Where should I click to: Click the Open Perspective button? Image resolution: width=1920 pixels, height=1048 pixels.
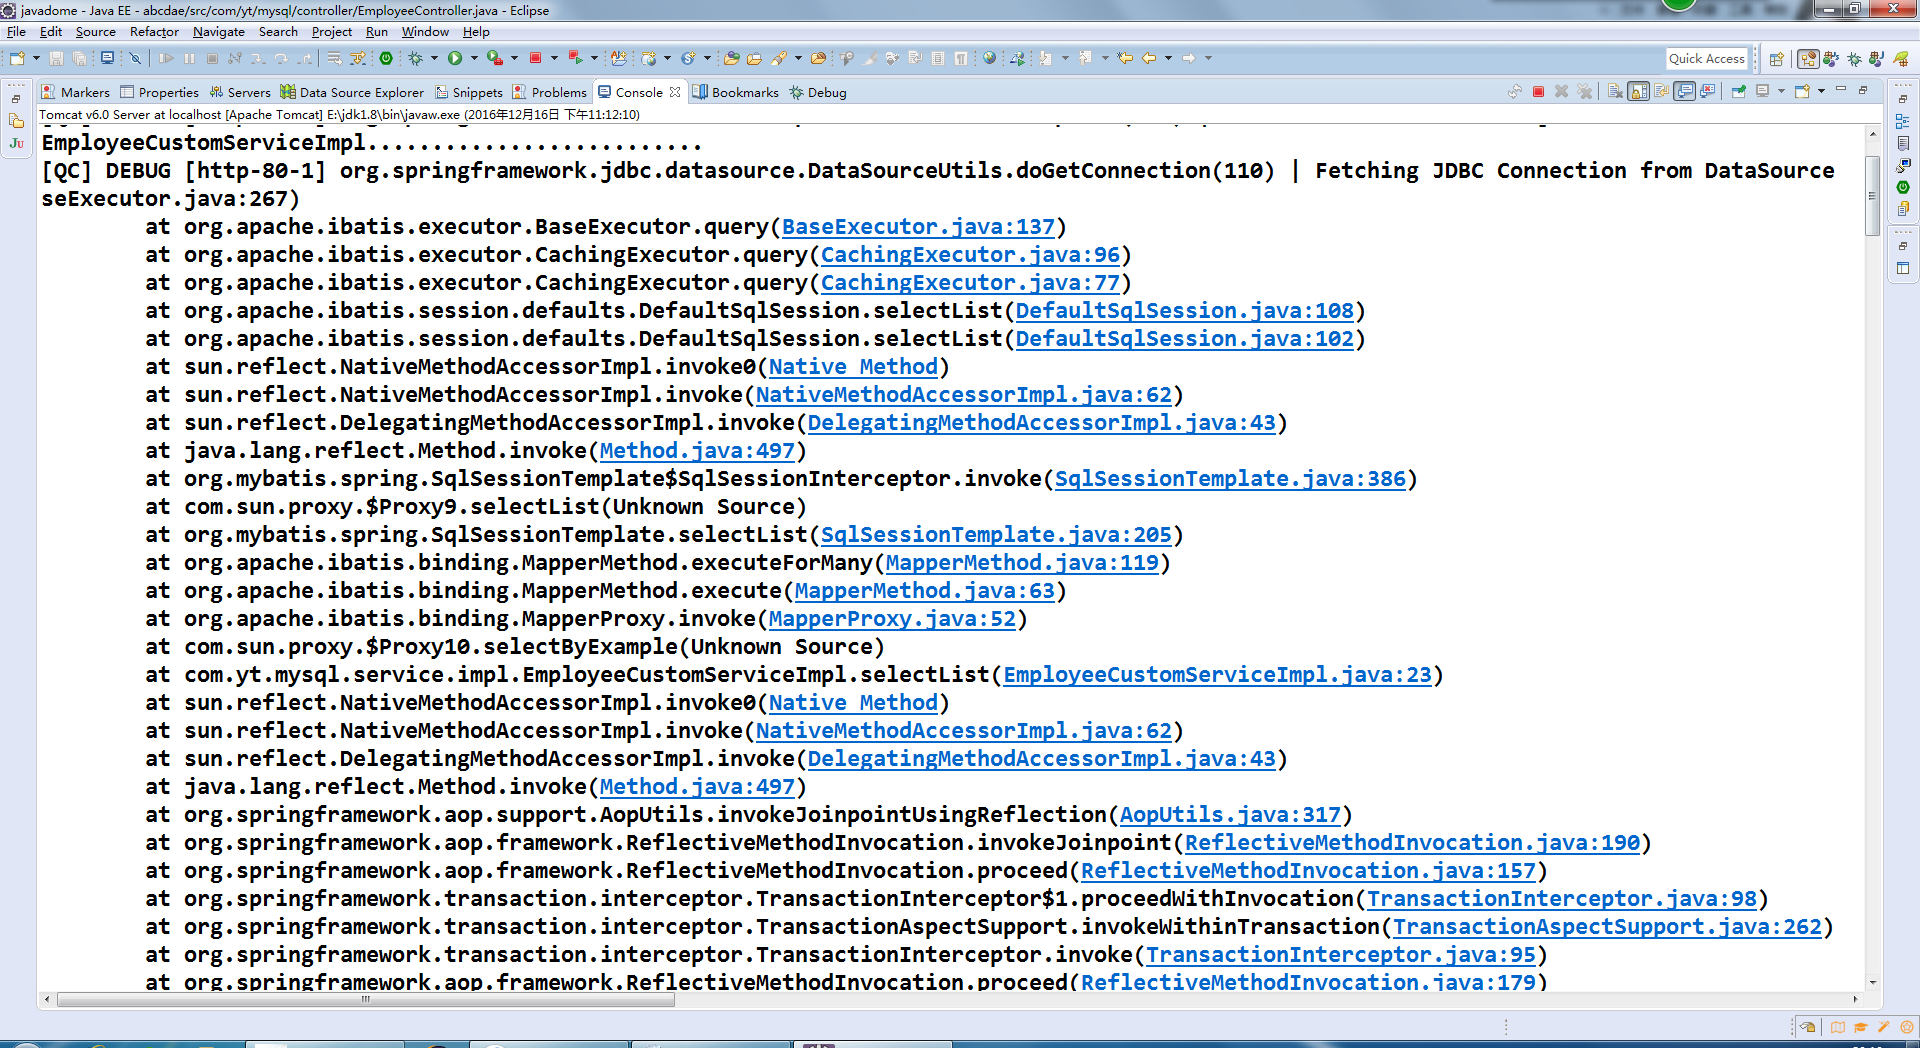coord(1776,59)
